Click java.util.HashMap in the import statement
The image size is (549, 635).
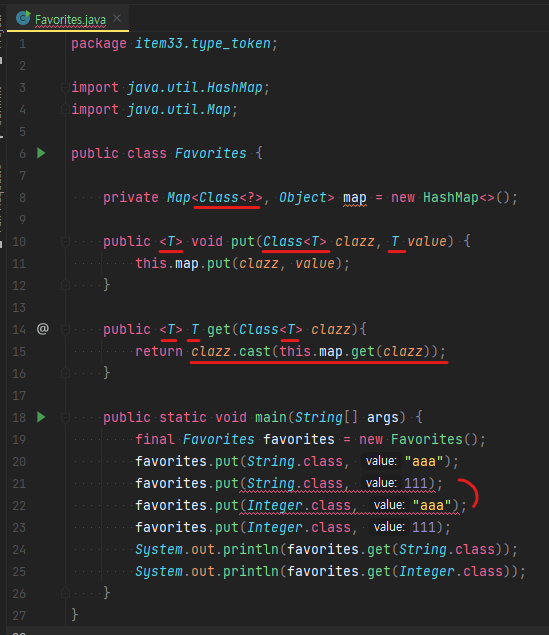click(x=195, y=87)
